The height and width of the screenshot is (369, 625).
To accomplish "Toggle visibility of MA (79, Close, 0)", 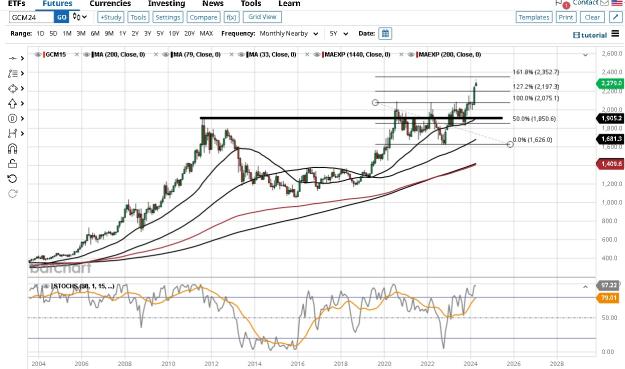I will [x=165, y=55].
